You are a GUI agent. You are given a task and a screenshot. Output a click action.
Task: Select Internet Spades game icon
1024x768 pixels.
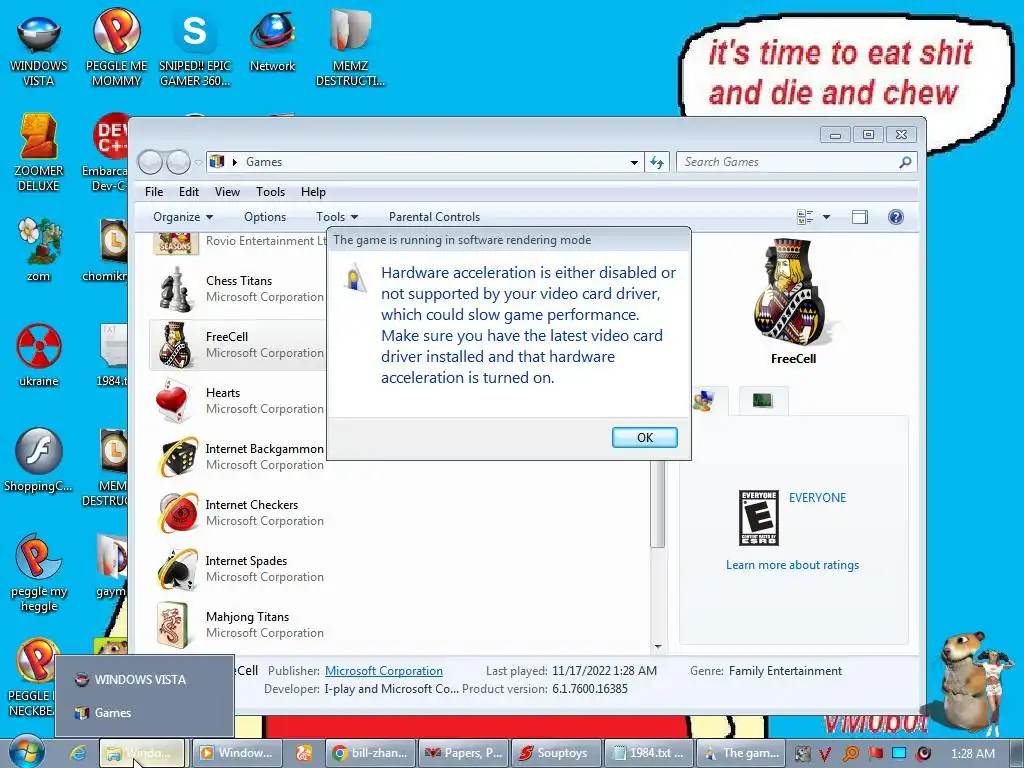point(177,569)
